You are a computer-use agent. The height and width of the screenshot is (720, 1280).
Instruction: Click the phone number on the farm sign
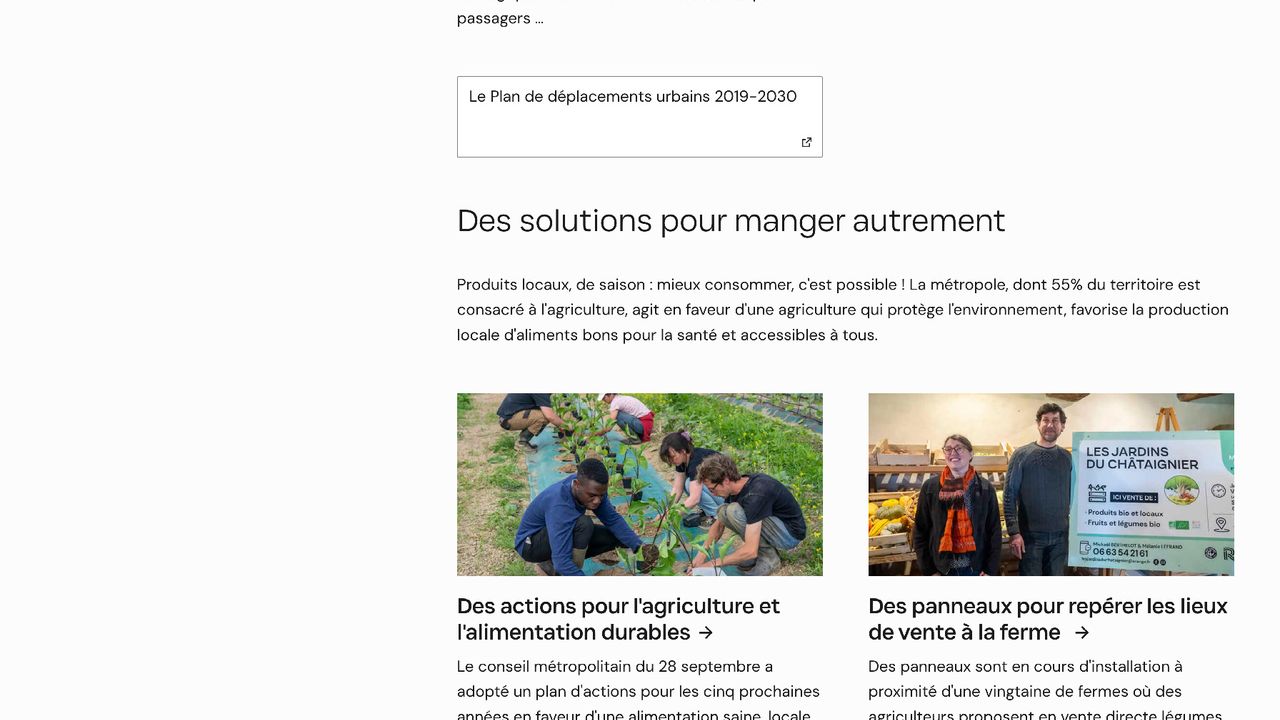point(1120,553)
